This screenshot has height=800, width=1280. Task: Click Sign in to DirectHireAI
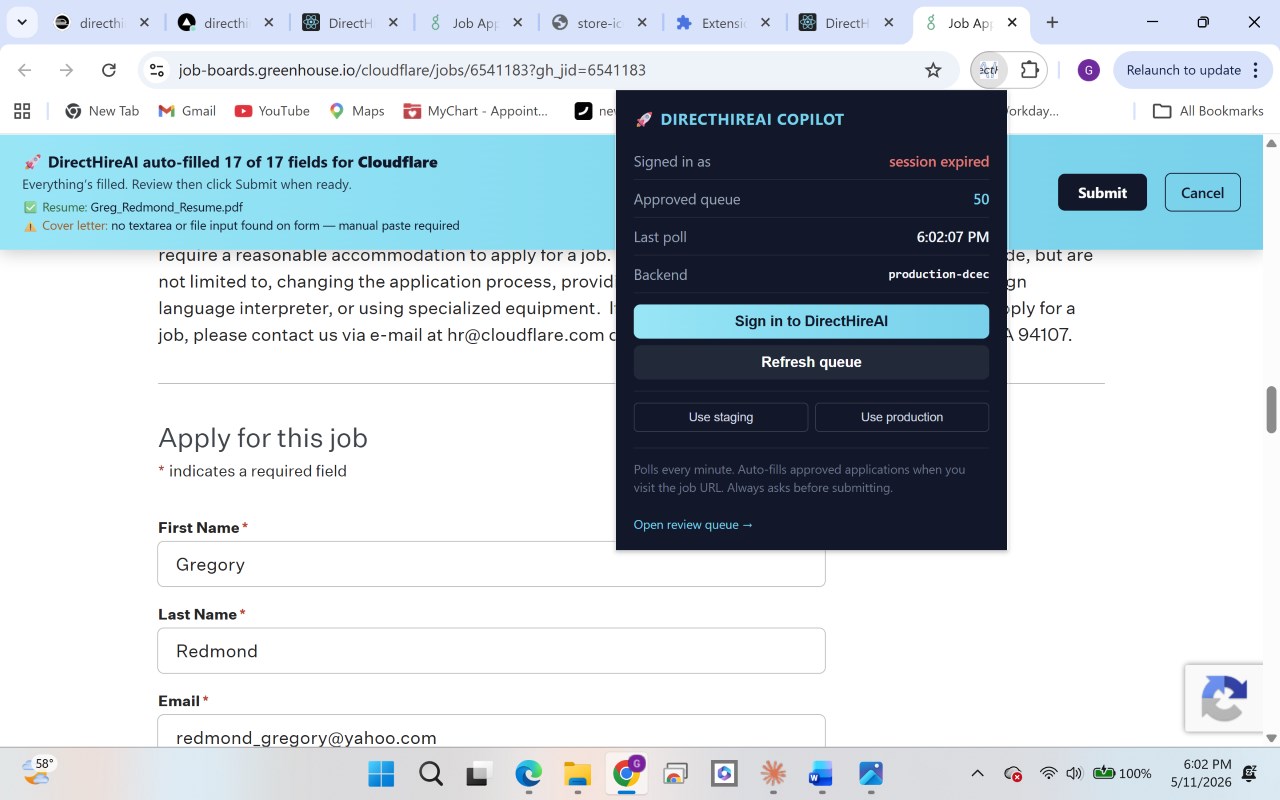(811, 321)
